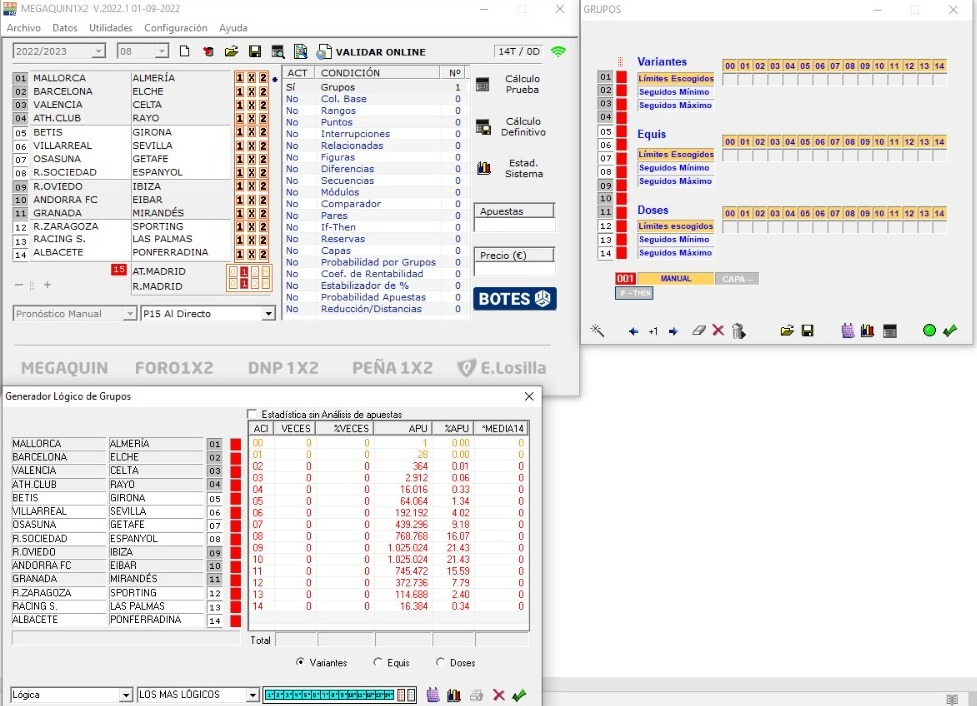Toggle 'Estadística sin Análisis de apuestas' checkbox
This screenshot has width=977, height=706.
[252, 414]
